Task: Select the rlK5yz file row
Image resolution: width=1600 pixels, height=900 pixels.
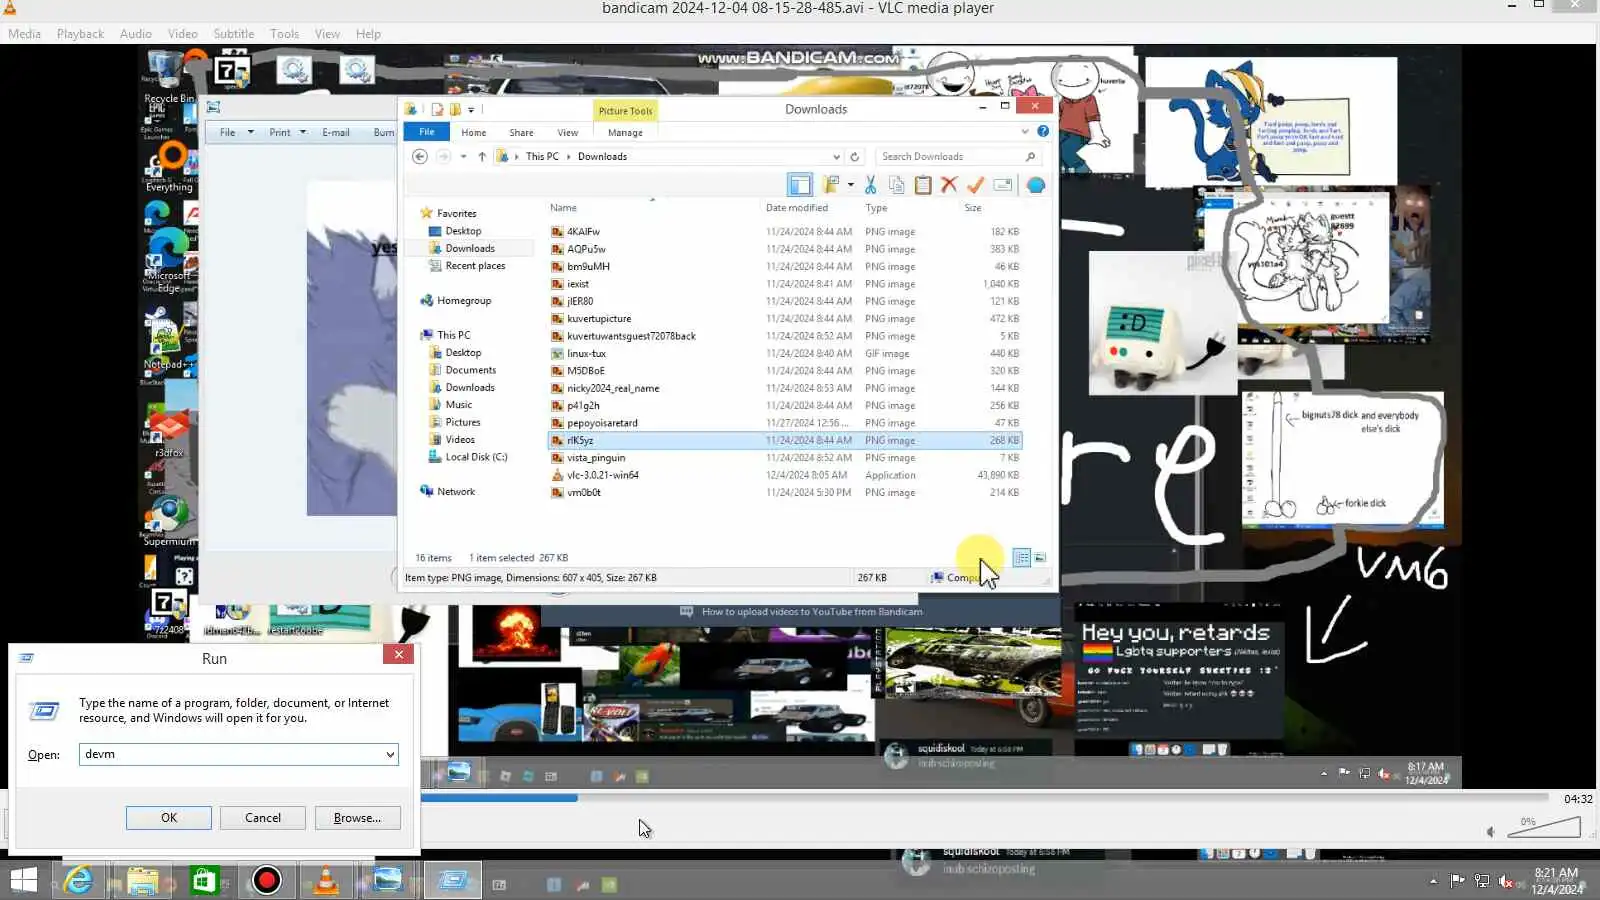Action: coord(785,440)
